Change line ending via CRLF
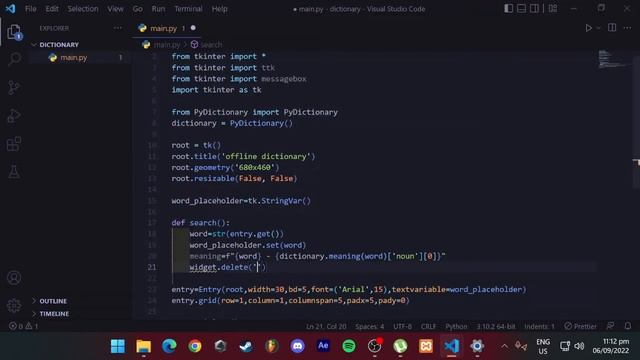Screen dimensions: 640x360 [x=429, y=326]
